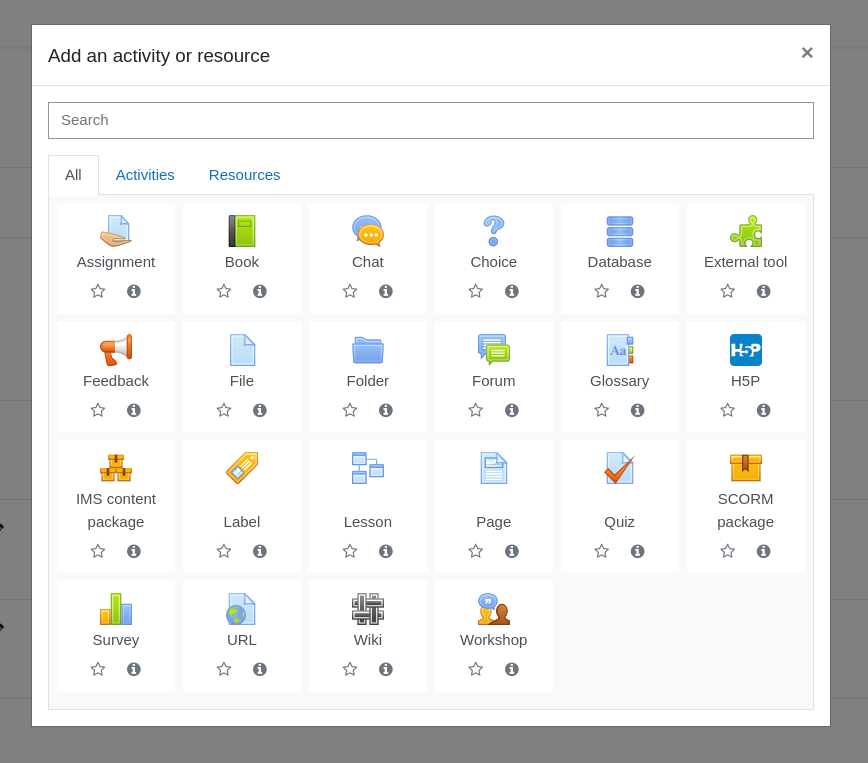The image size is (868, 763).
Task: Close the activity chooser dialog
Action: tap(807, 53)
